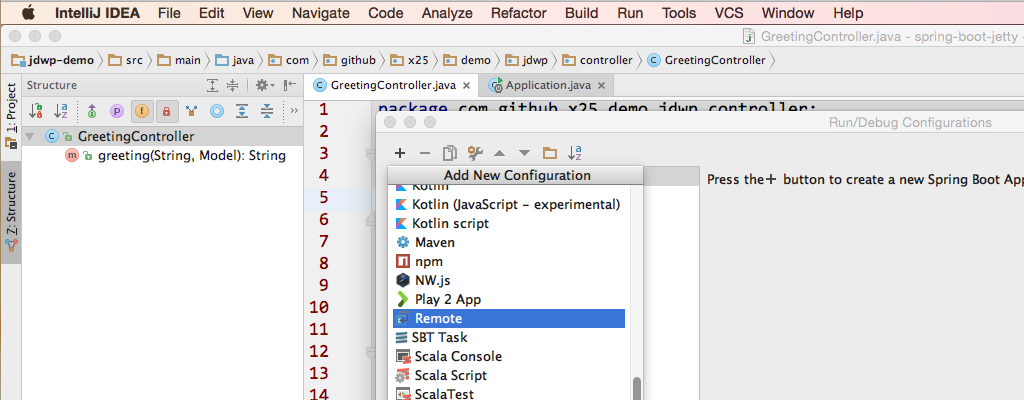1024x400 pixels.
Task: Toggle Sort Alphabetically in Structure toolbar
Action: [61, 112]
